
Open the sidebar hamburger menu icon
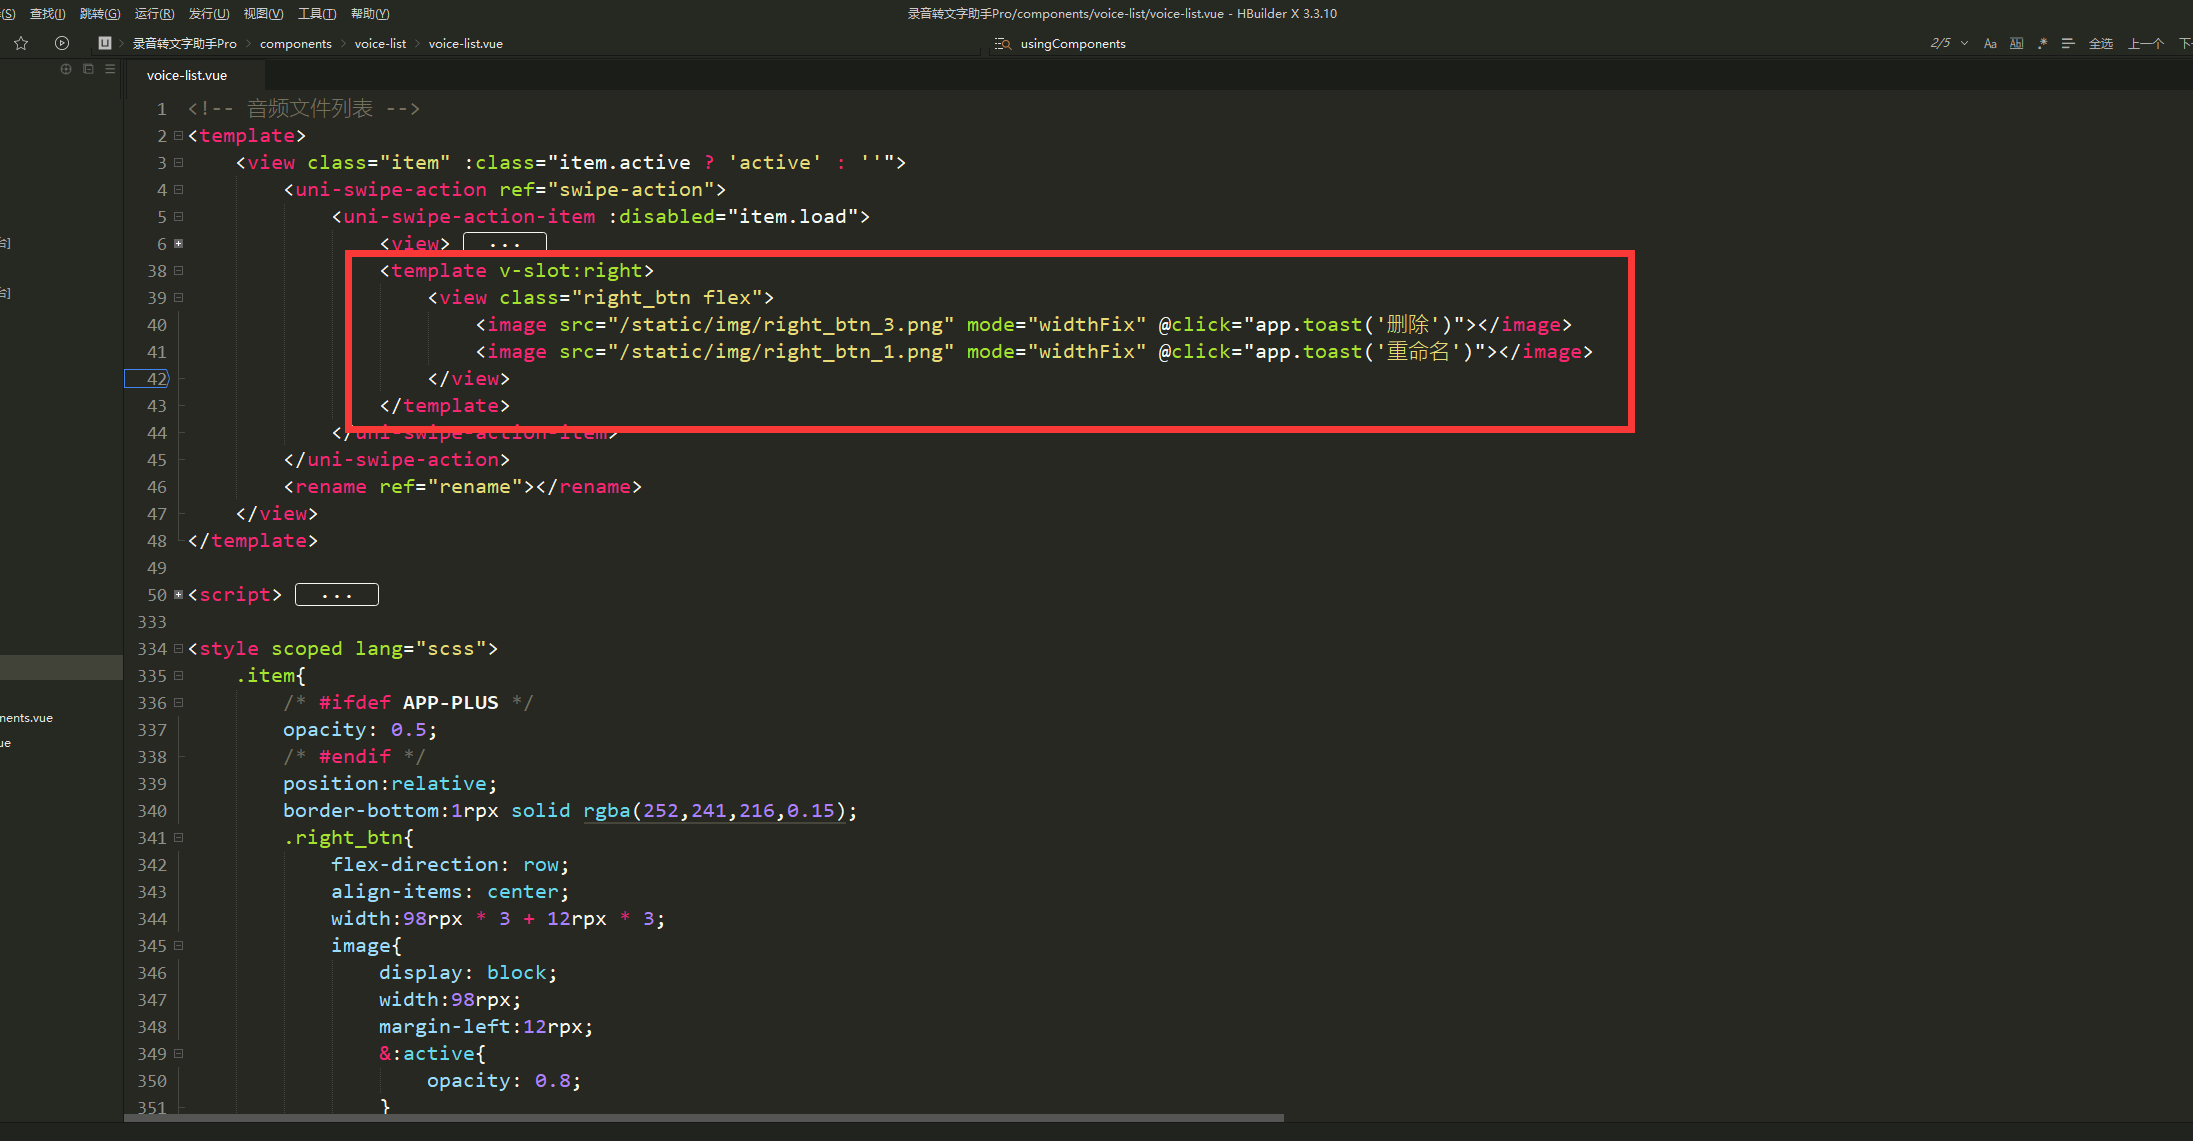[x=110, y=69]
